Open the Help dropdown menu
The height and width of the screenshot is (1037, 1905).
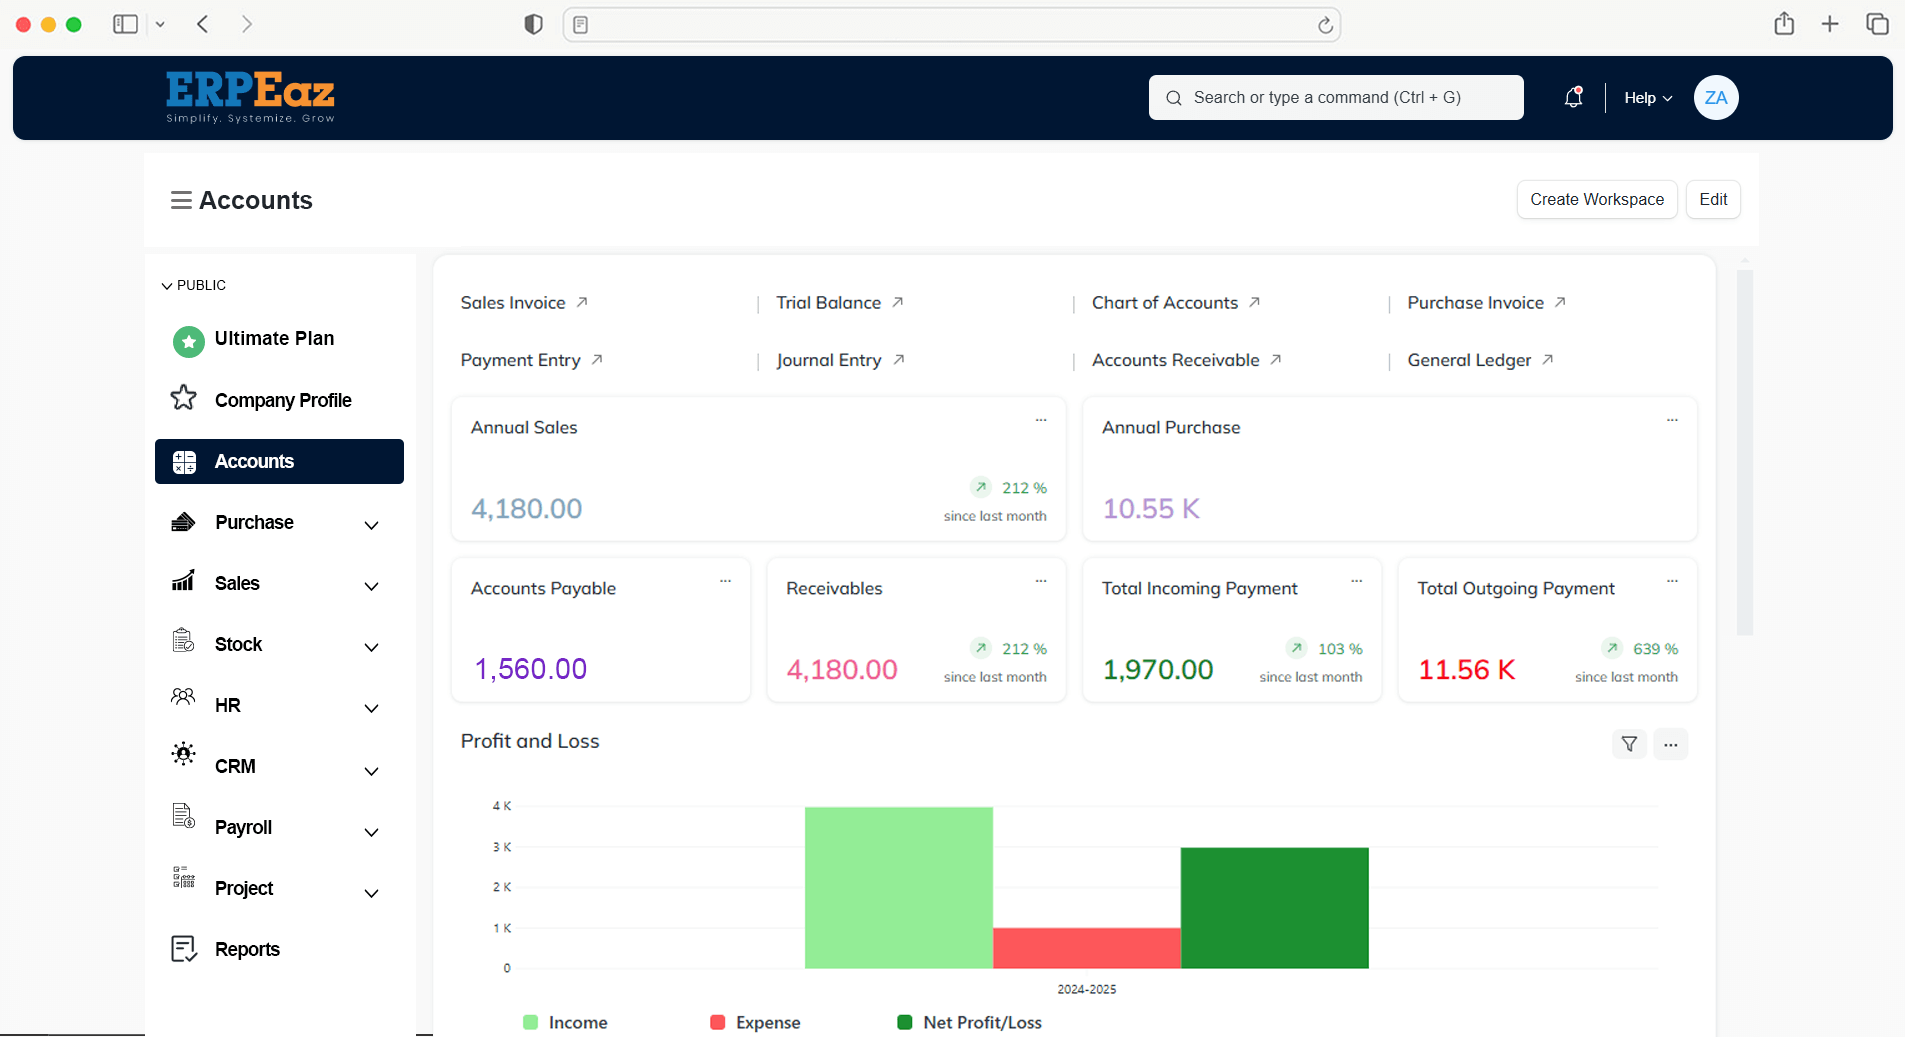tap(1647, 98)
